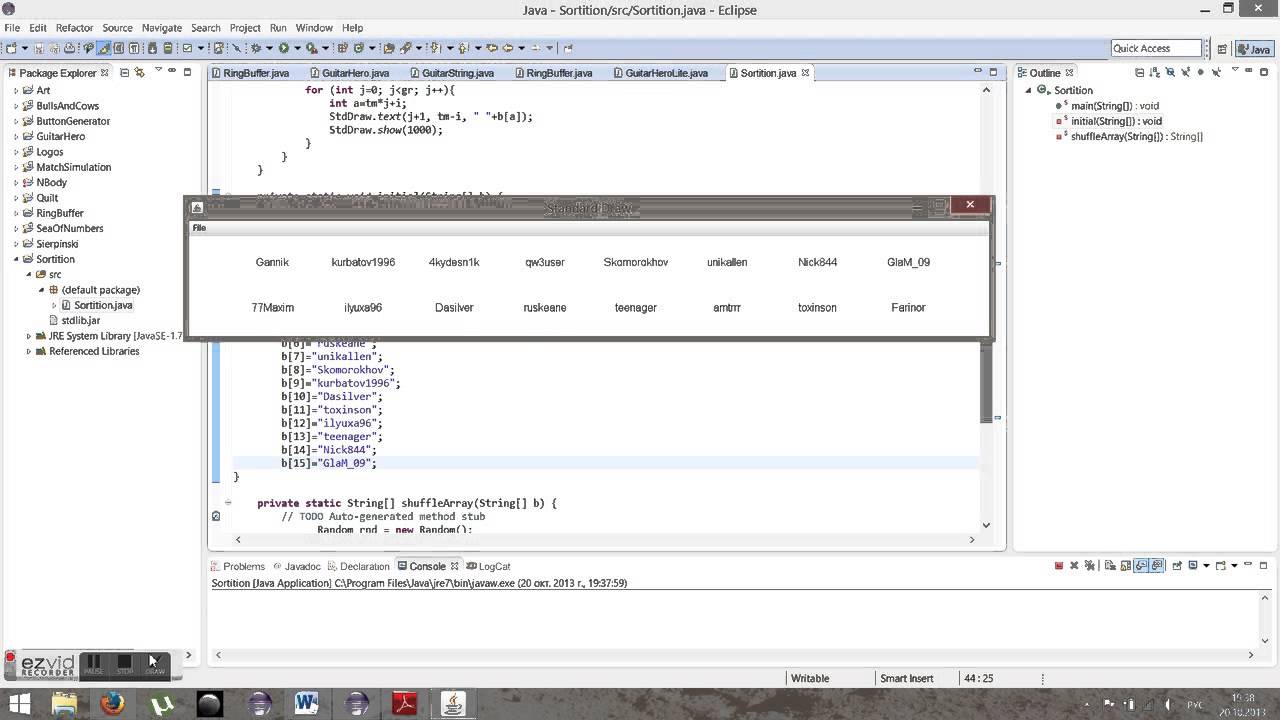Click the Sort alphabetically icon in Outline
1280x720 pixels.
[x=1155, y=72]
